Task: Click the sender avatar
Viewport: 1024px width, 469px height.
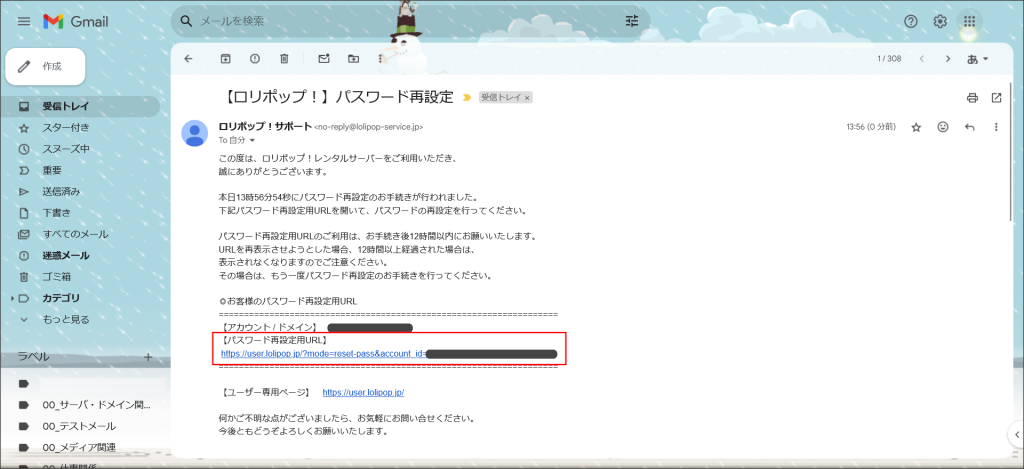Action: (x=195, y=133)
